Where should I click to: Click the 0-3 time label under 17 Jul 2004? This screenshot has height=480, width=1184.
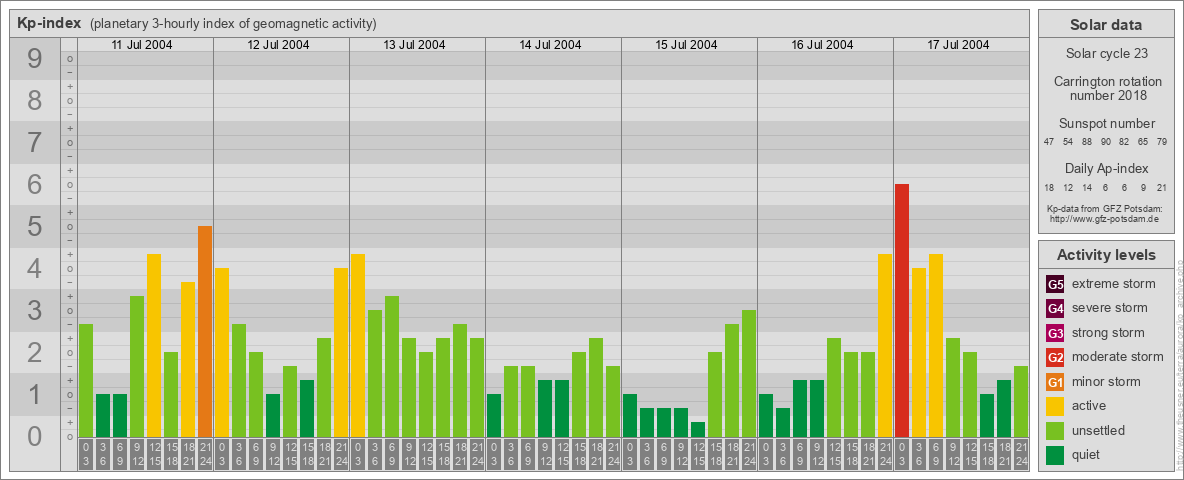click(902, 455)
